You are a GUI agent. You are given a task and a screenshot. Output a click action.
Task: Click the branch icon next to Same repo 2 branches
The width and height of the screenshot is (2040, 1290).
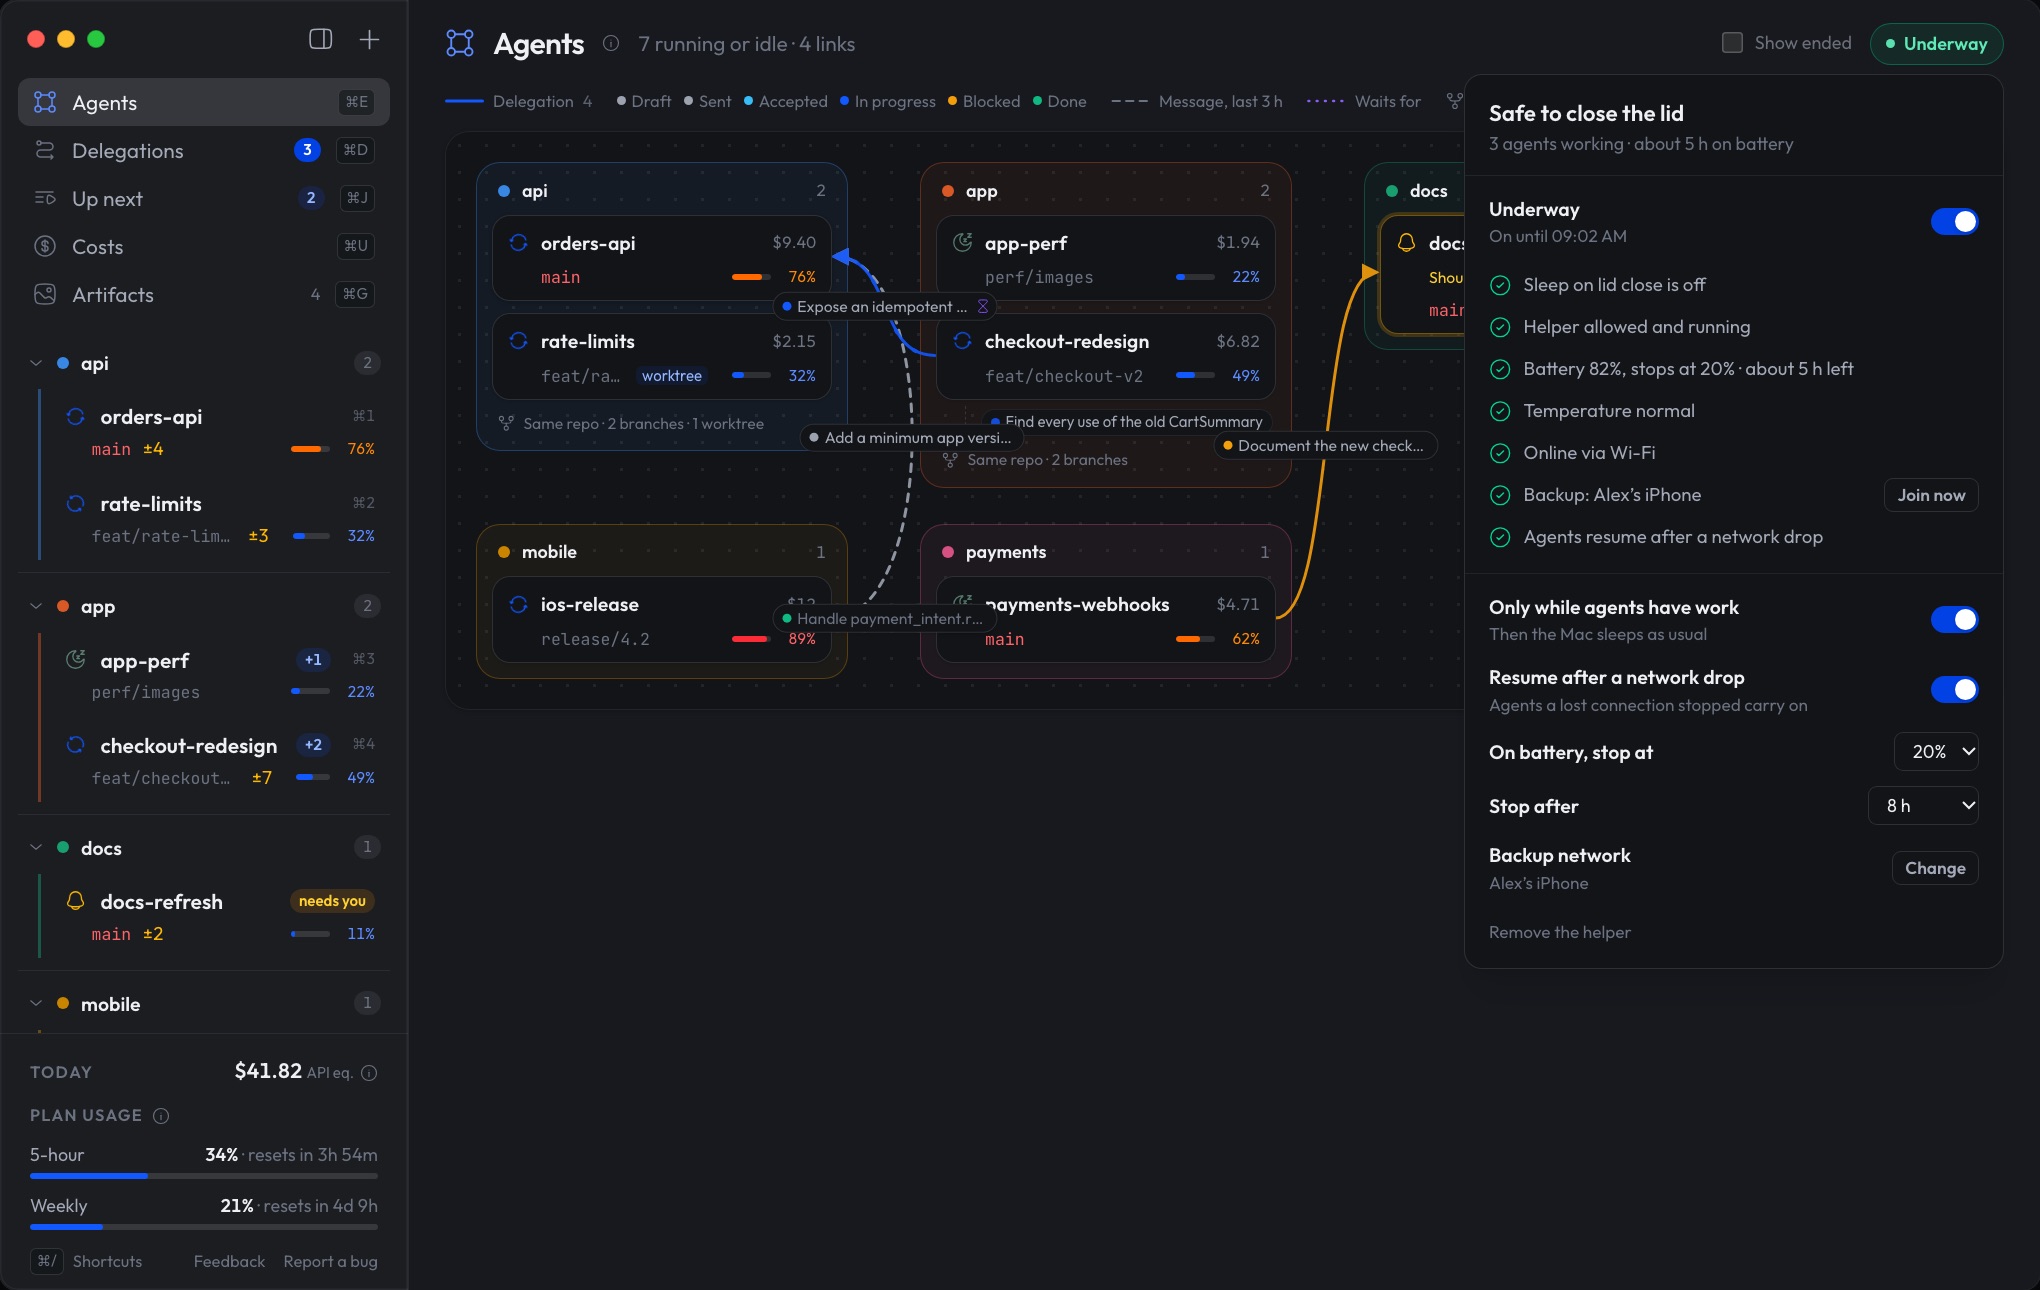click(950, 460)
